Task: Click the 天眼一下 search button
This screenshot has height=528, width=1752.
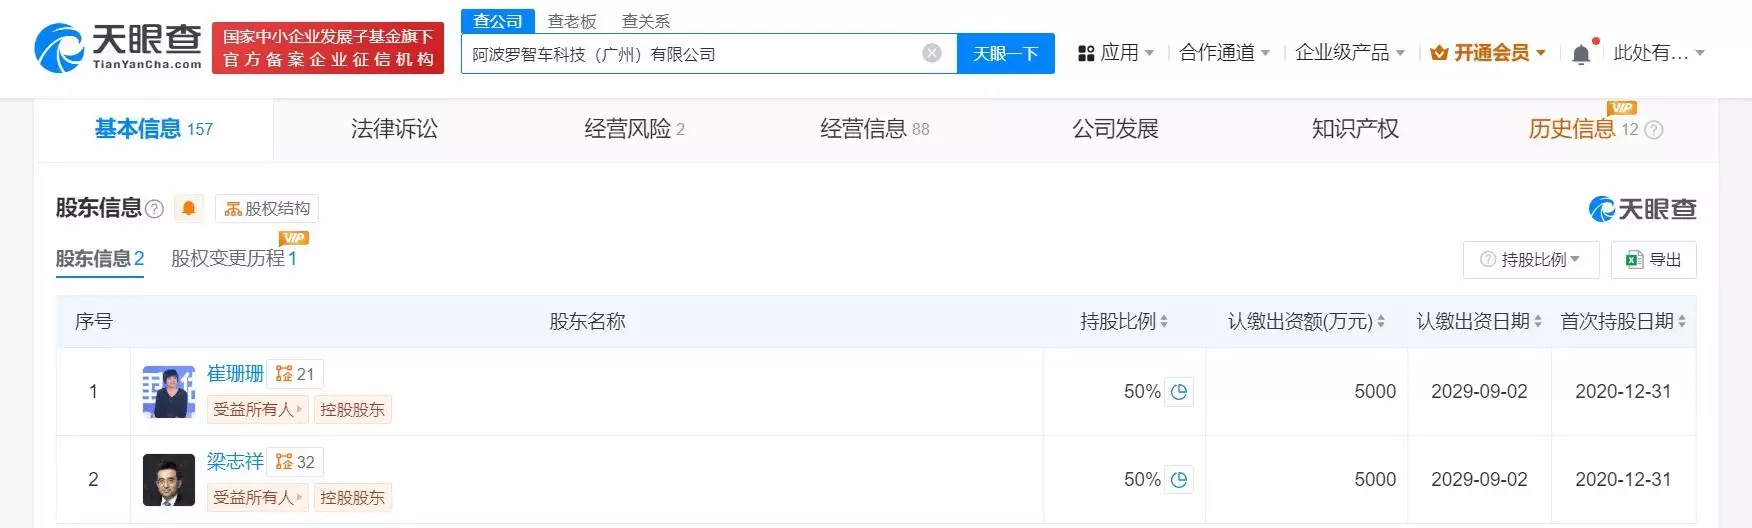Action: [x=1005, y=54]
